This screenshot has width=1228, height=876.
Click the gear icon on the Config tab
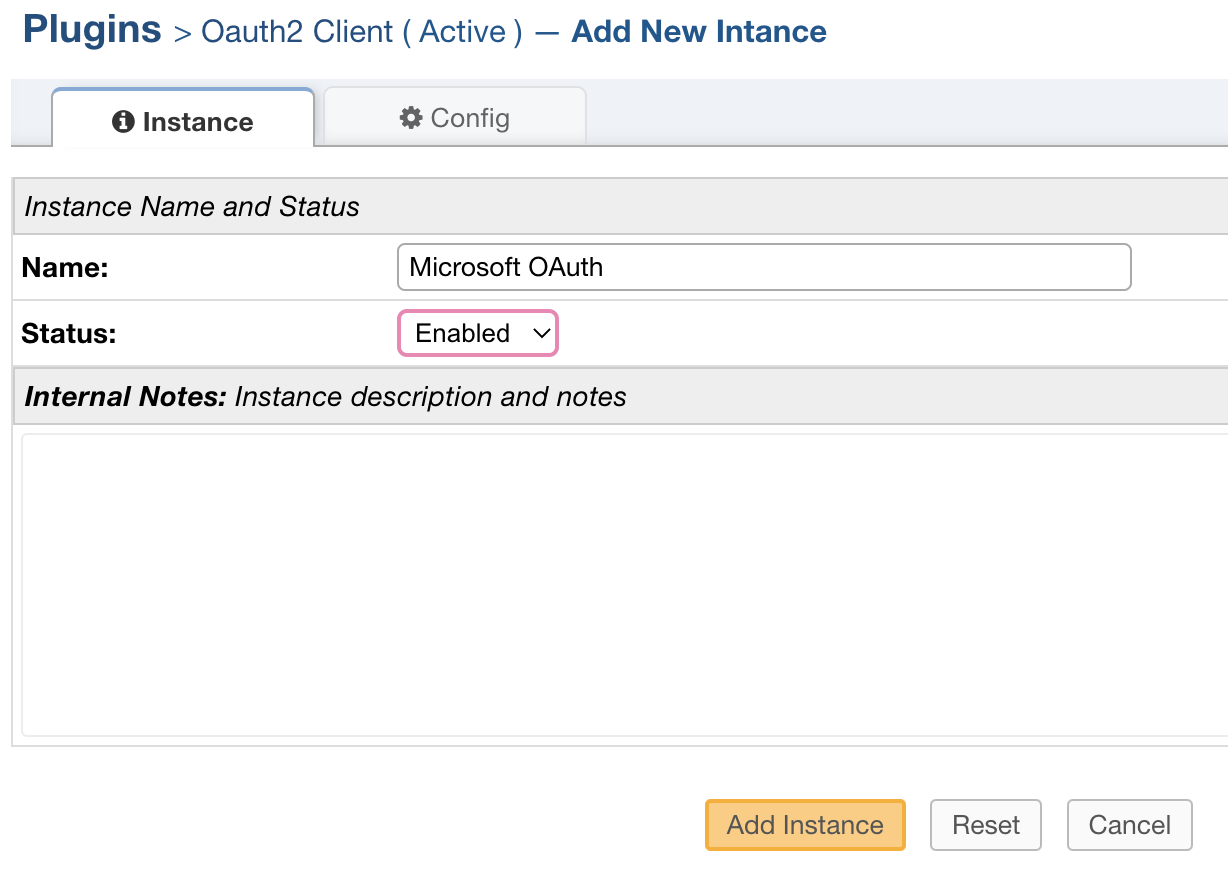click(x=410, y=117)
